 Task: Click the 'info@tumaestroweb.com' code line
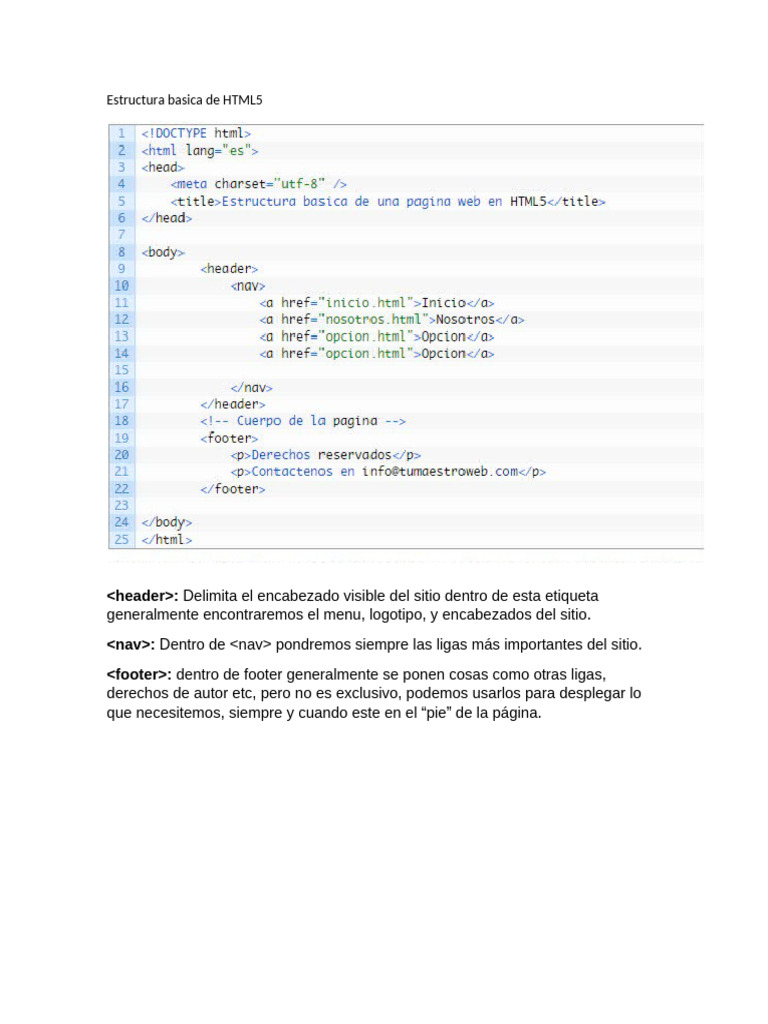click(x=388, y=472)
